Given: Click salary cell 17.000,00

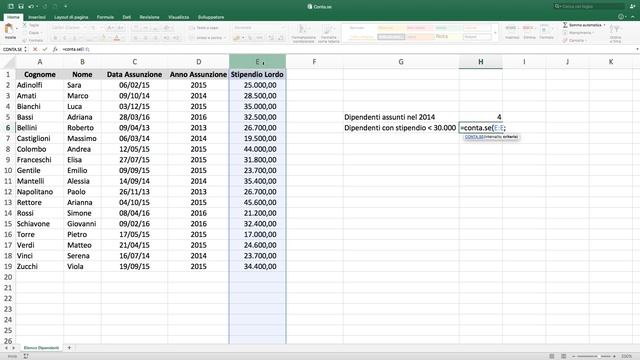Looking at the screenshot, I should [257, 234].
